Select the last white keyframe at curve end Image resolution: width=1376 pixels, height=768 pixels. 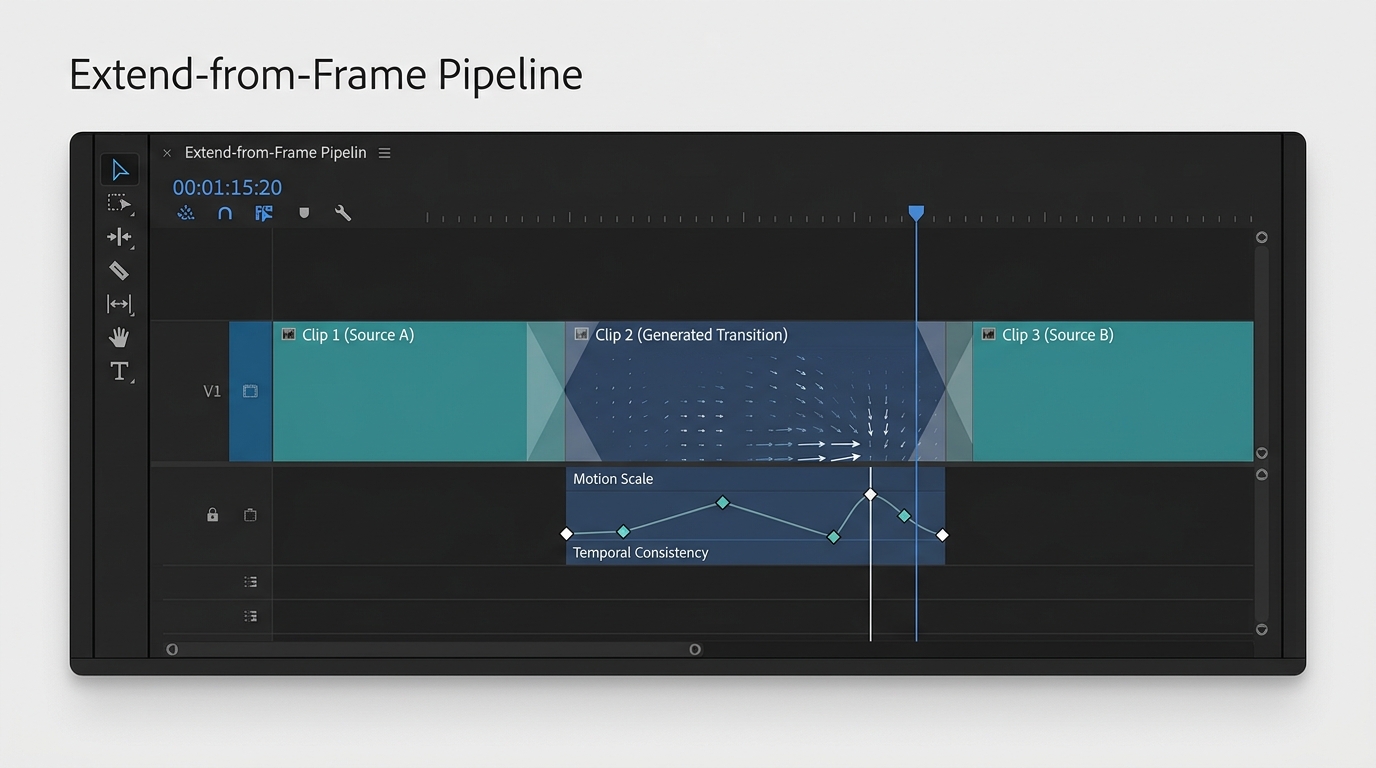pos(942,535)
